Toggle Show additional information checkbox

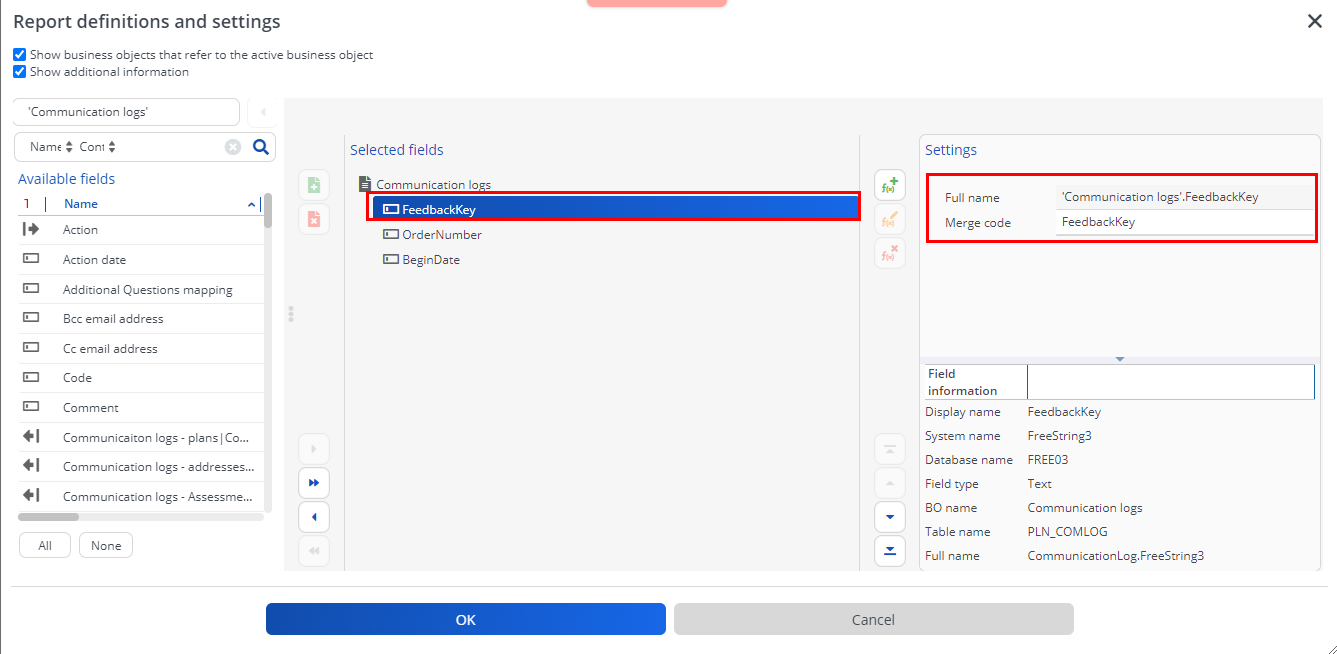point(20,72)
